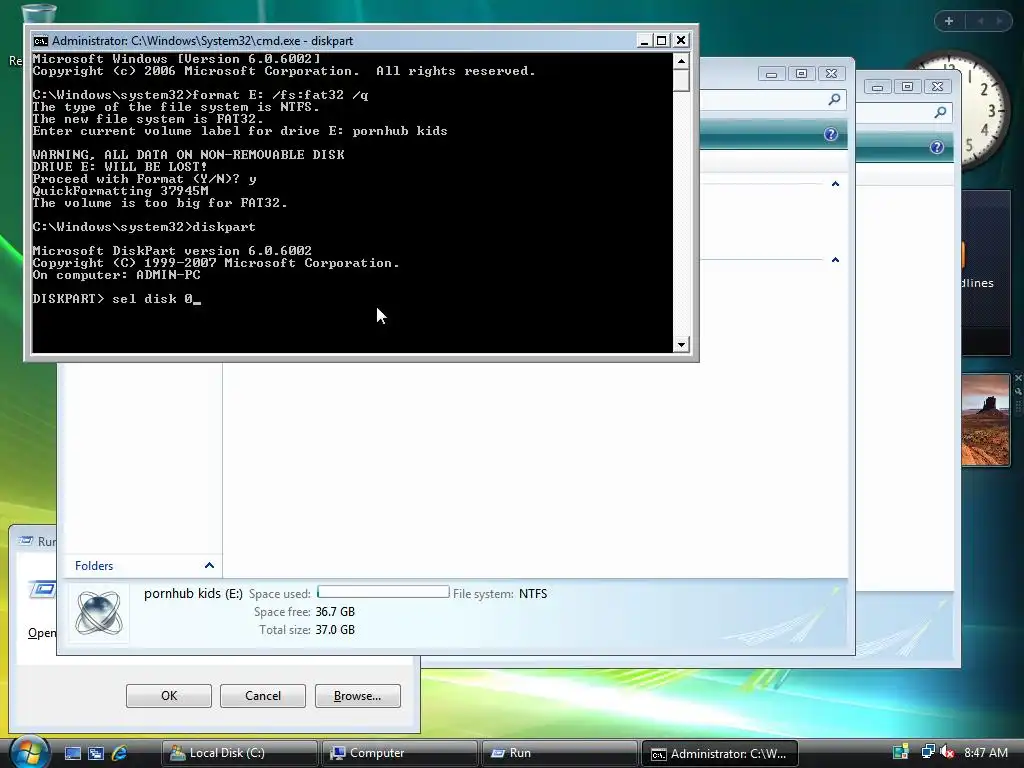Click the network tray icon

(x=928, y=752)
